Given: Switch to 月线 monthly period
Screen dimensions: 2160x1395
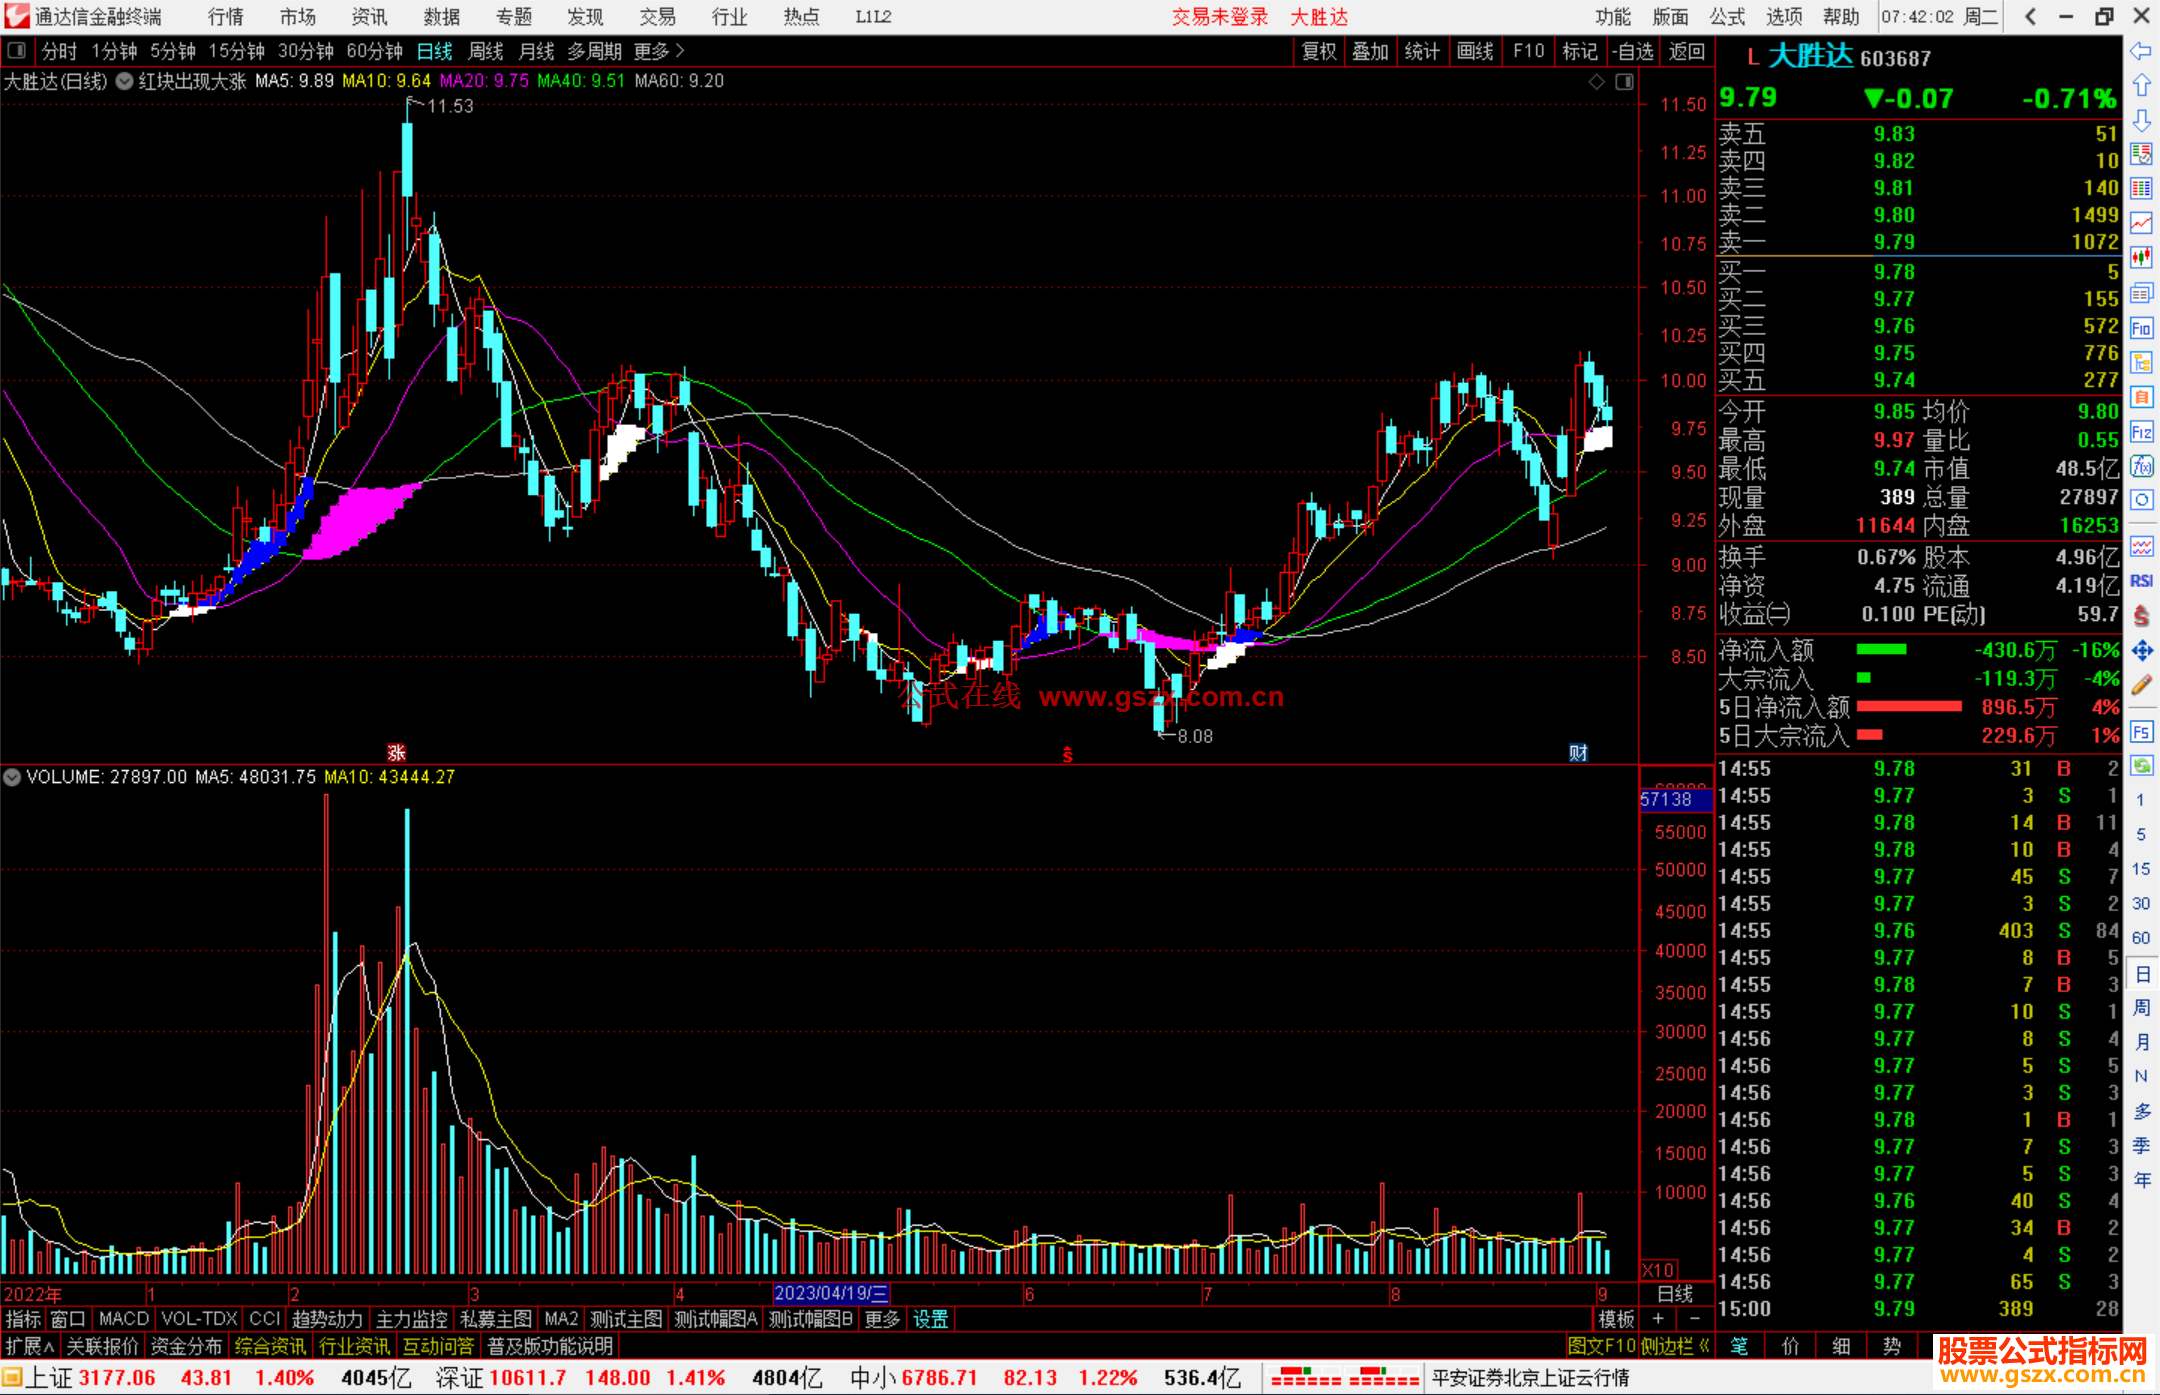Looking at the screenshot, I should 537,51.
